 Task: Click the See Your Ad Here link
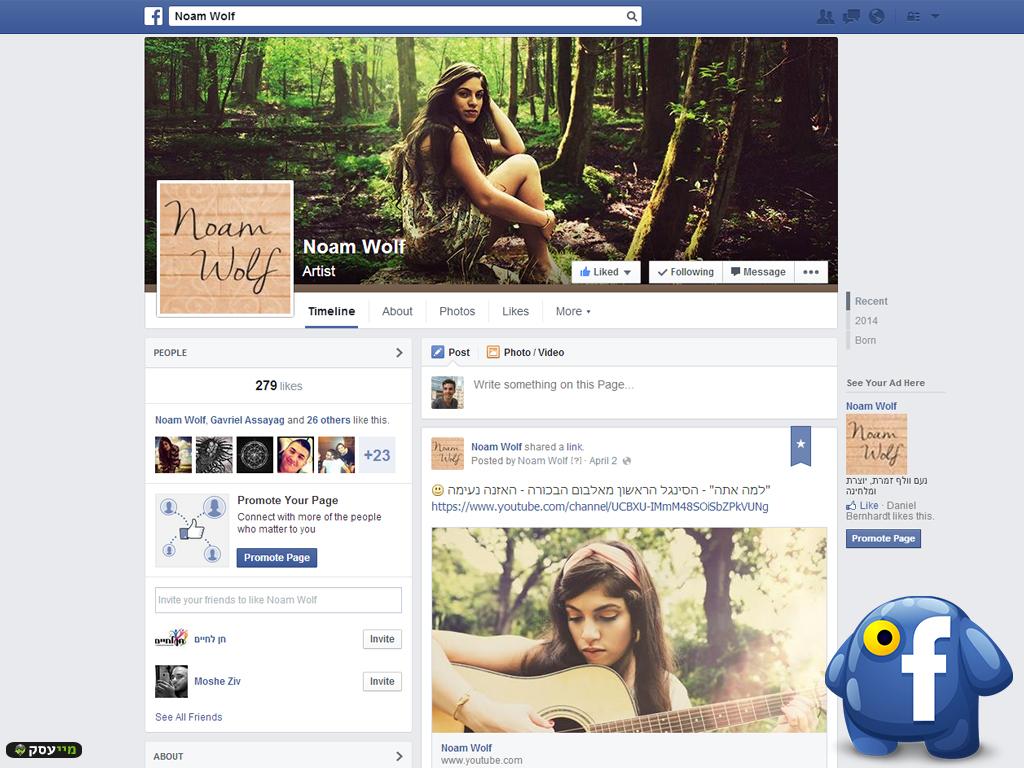886,383
